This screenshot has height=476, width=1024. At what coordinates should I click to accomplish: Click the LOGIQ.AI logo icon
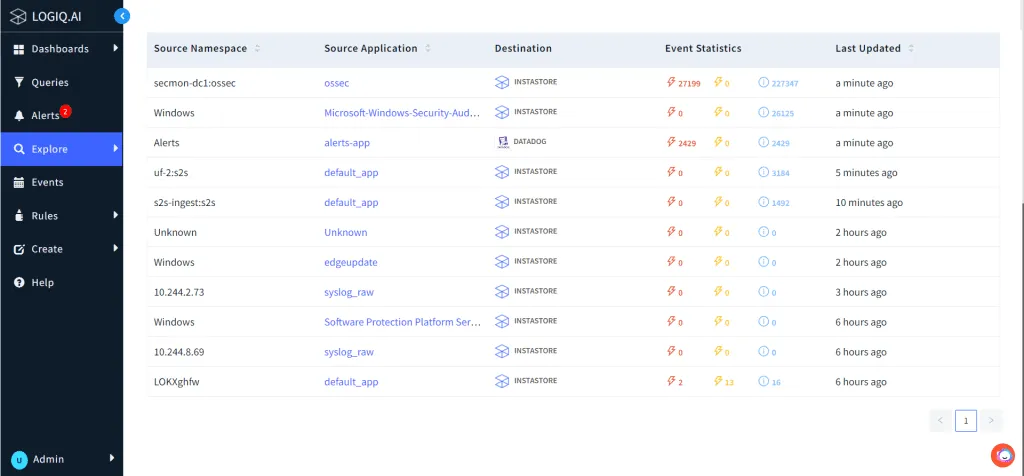[x=19, y=16]
